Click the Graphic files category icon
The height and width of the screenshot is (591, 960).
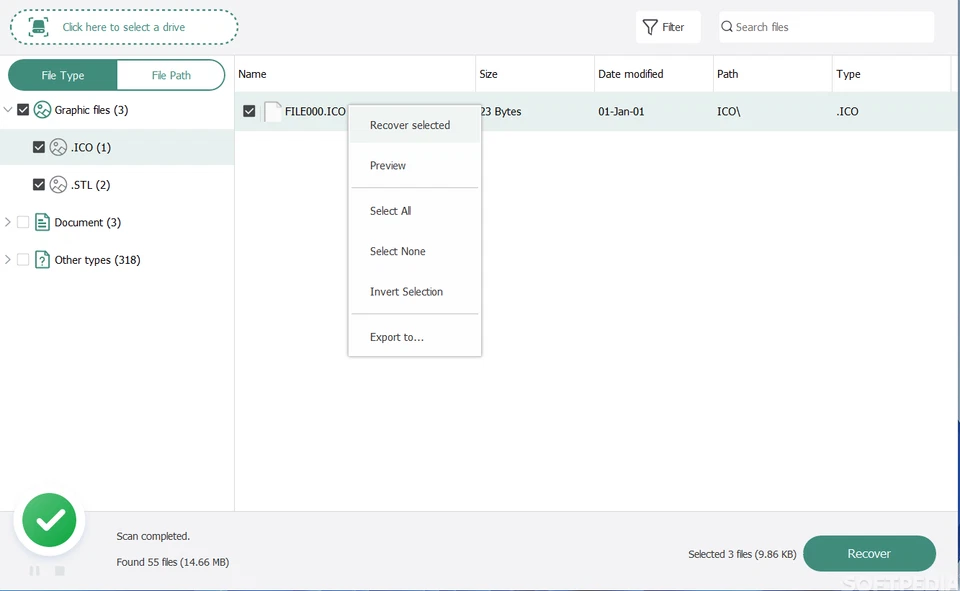click(x=42, y=110)
